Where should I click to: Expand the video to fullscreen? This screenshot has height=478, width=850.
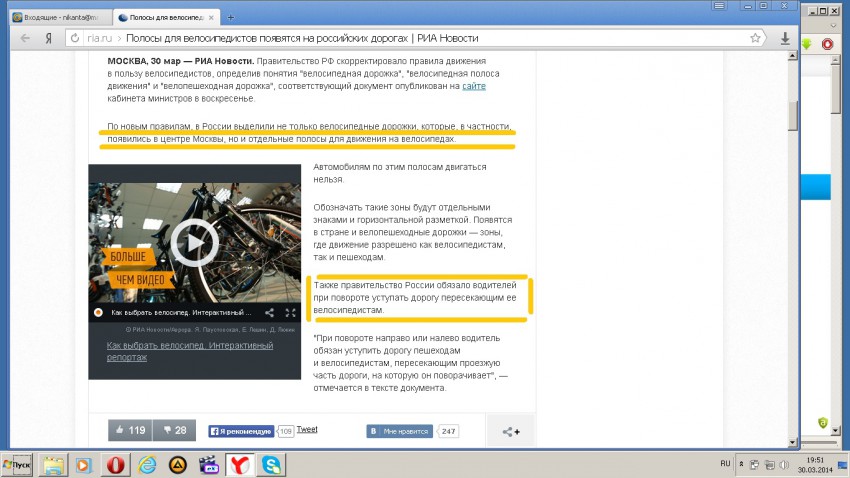pyautogui.click(x=289, y=313)
